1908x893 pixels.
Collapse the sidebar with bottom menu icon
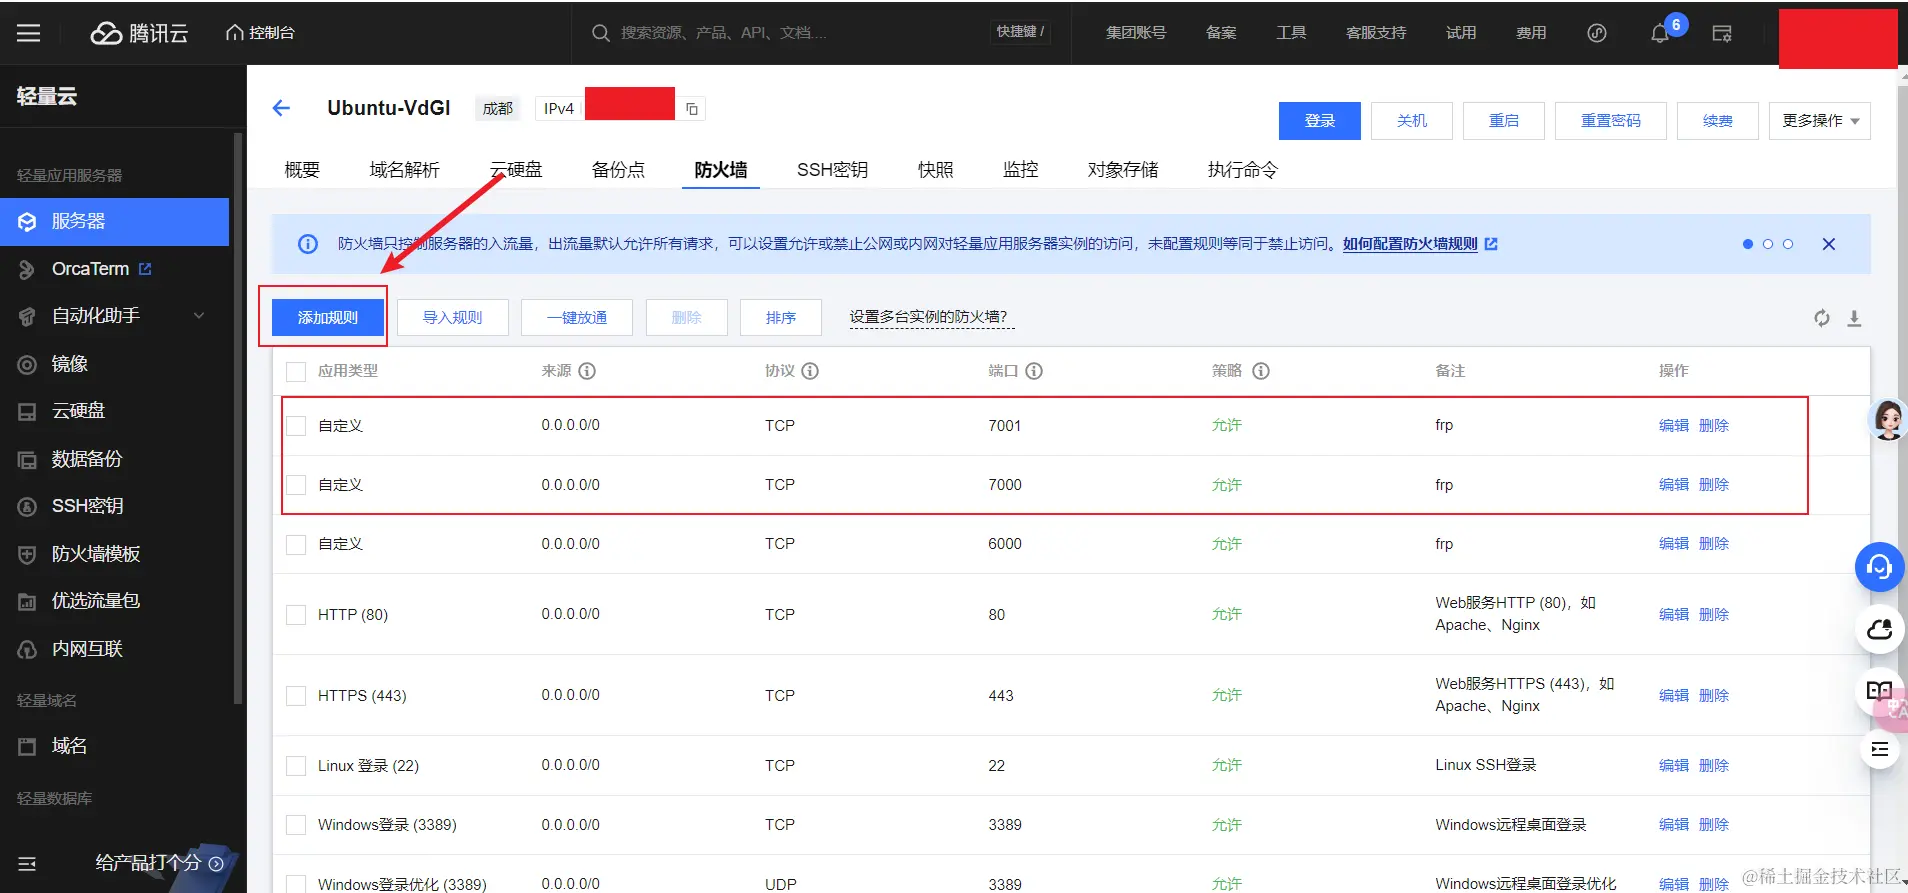pos(28,864)
